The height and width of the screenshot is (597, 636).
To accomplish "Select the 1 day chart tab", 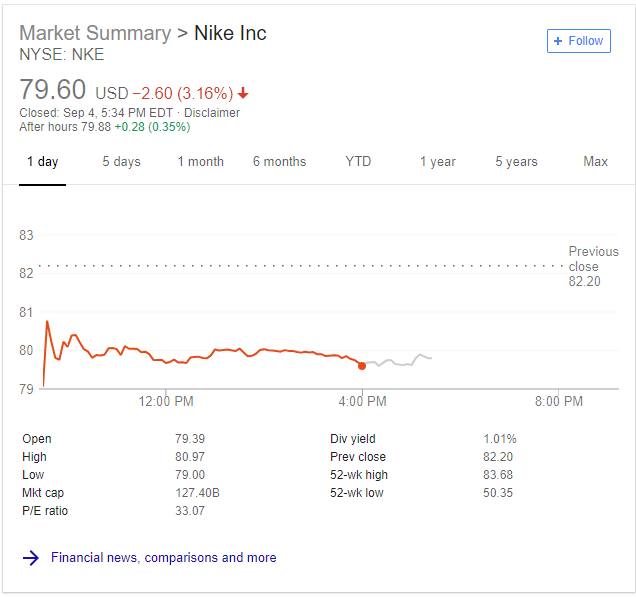I will [x=43, y=162].
